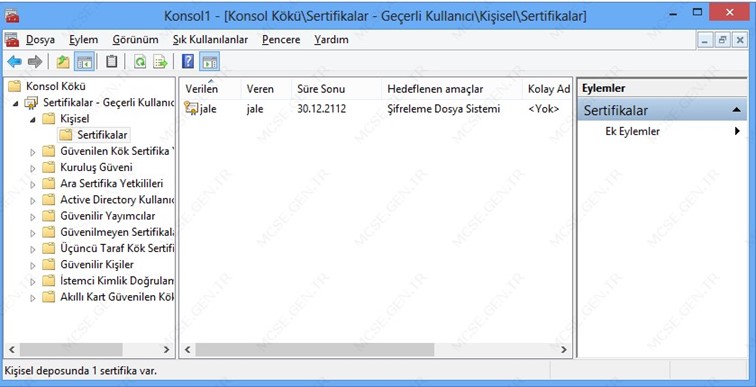Open the Eylem menu
Screen dimensions: 756x387
click(83, 40)
